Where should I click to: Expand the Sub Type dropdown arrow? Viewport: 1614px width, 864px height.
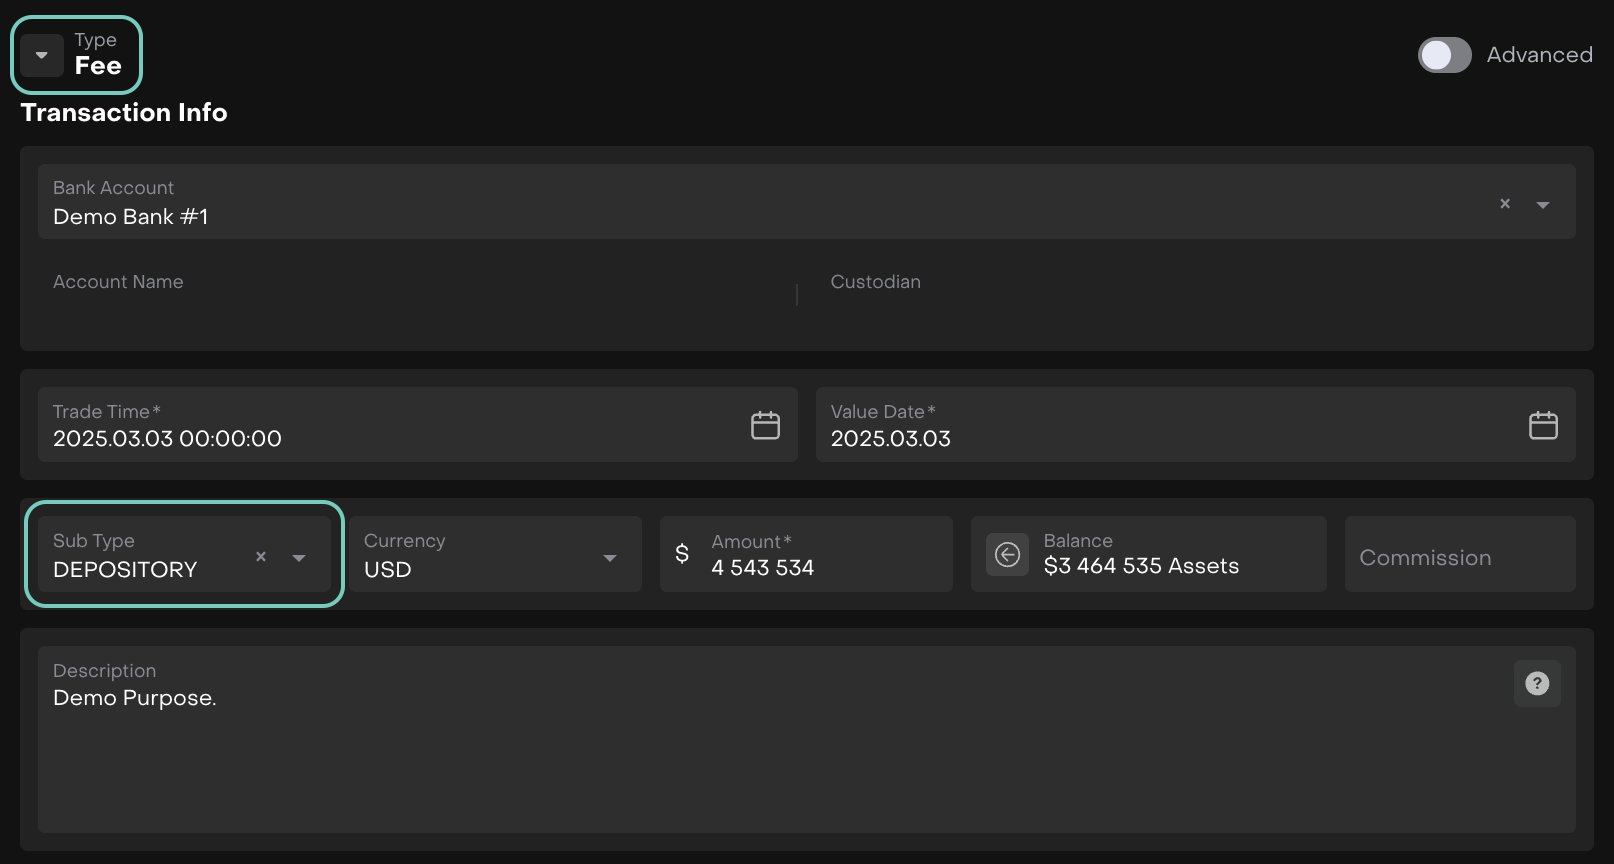[x=299, y=558]
